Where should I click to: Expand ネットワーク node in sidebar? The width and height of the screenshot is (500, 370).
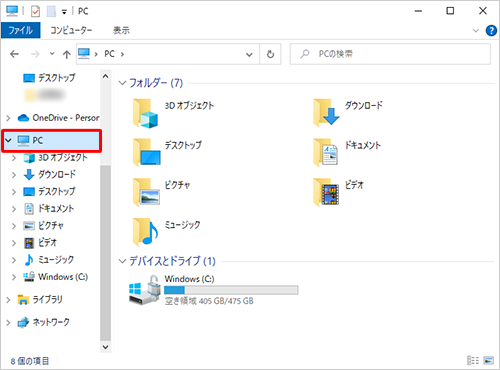pyautogui.click(x=8, y=323)
